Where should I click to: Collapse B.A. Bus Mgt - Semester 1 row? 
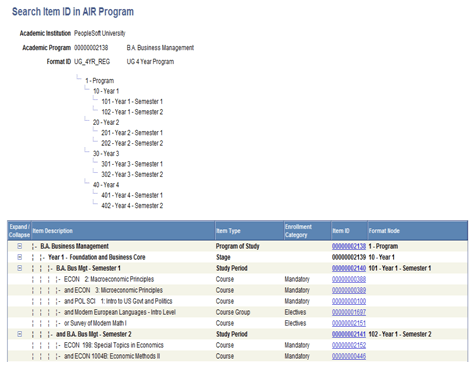(x=20, y=268)
